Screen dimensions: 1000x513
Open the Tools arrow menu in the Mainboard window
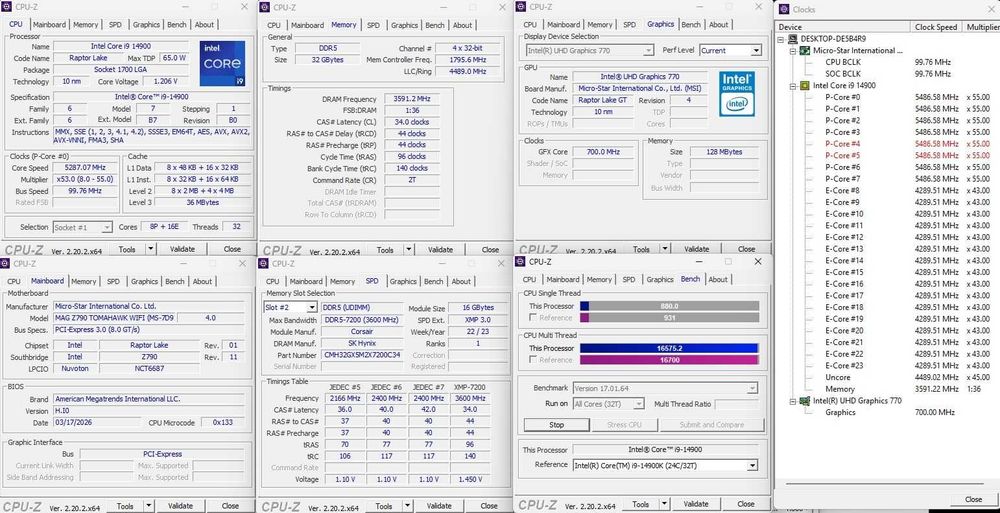(149, 506)
